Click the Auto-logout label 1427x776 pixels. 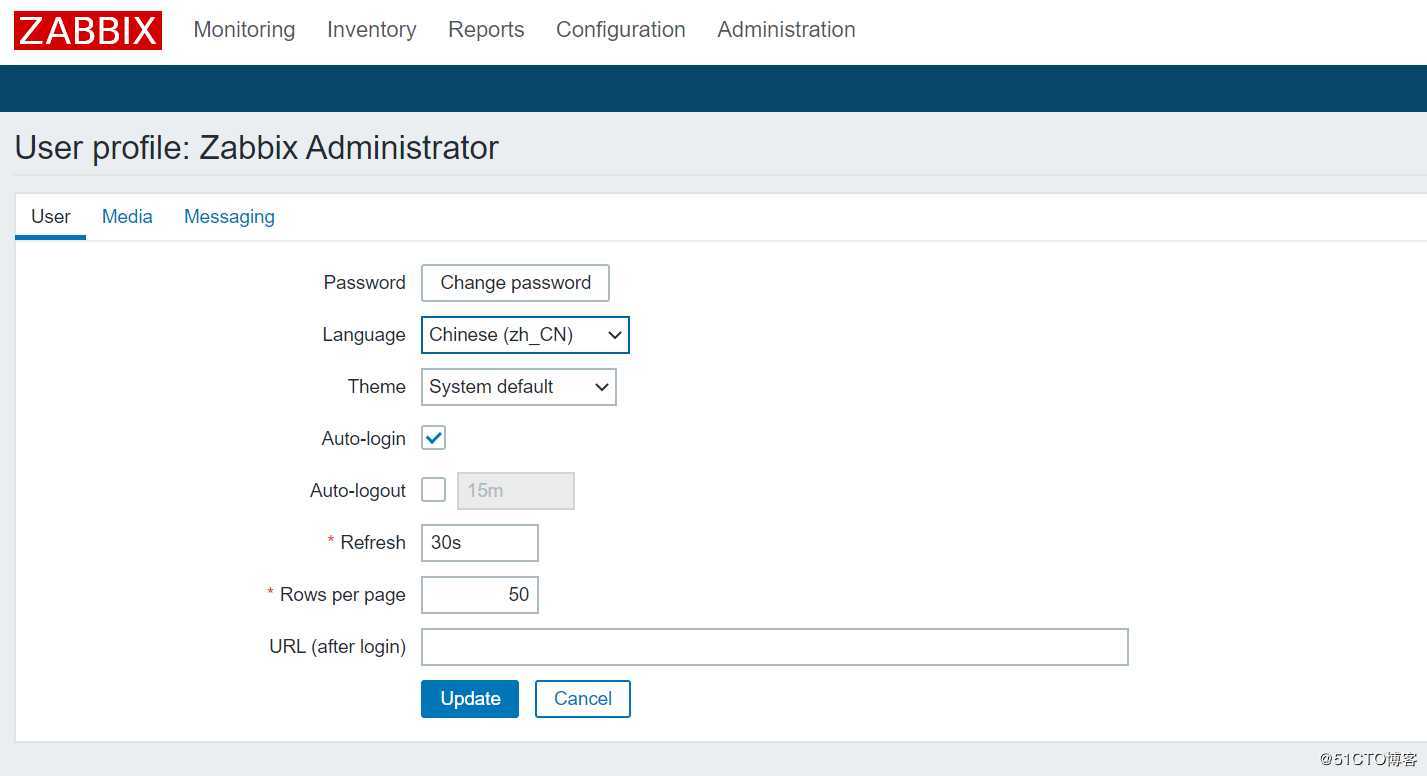(x=358, y=491)
